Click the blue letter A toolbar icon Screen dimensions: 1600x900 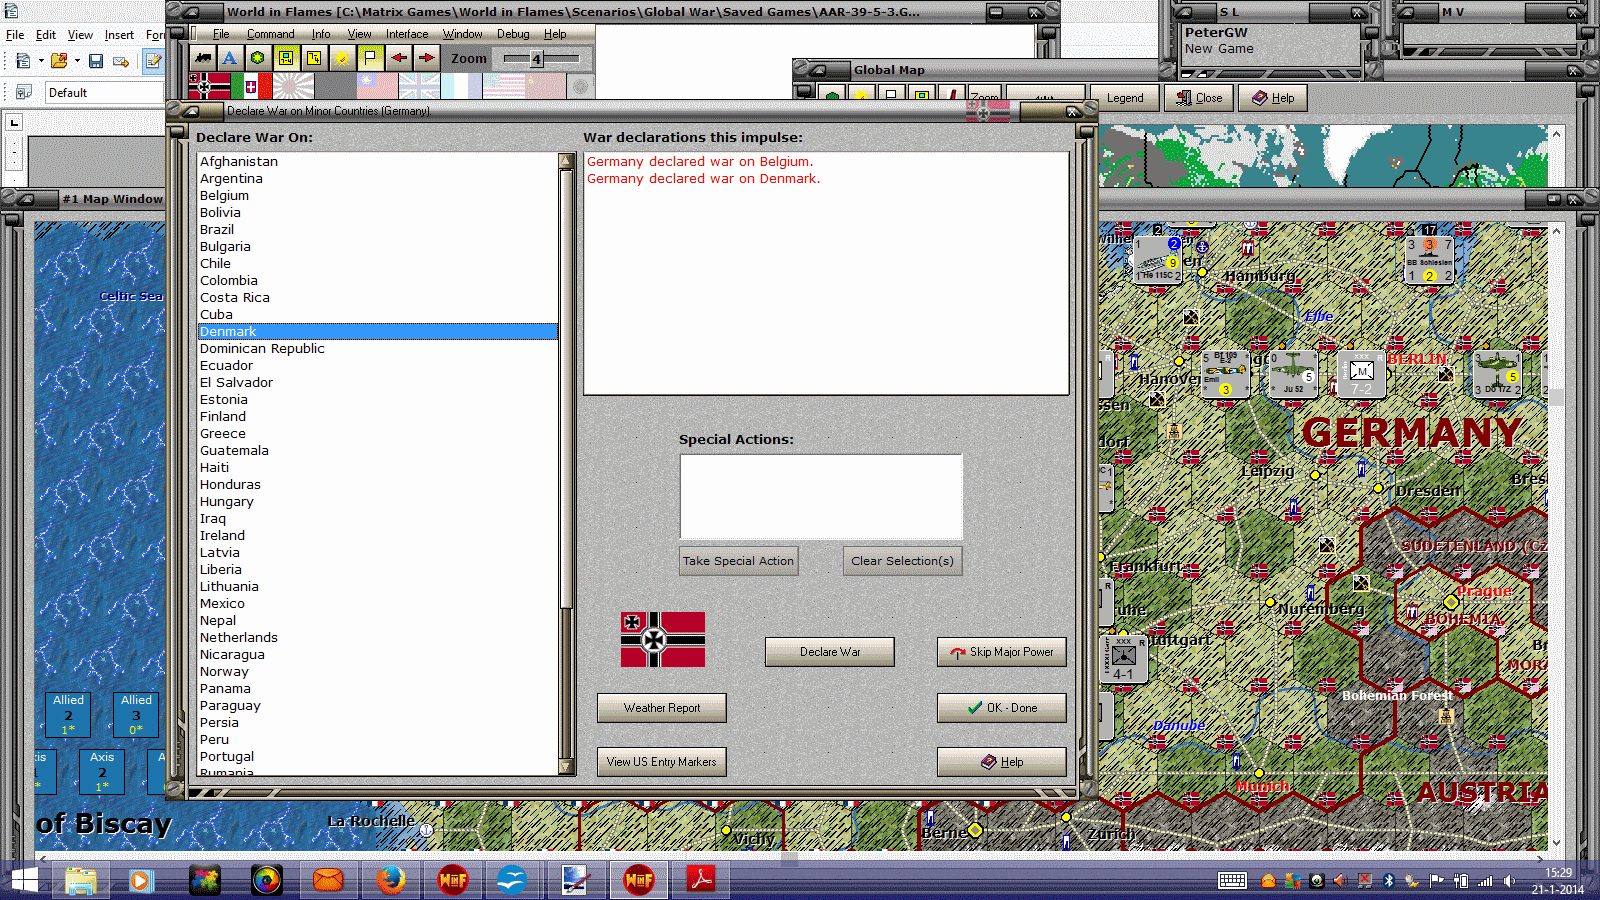[230, 58]
